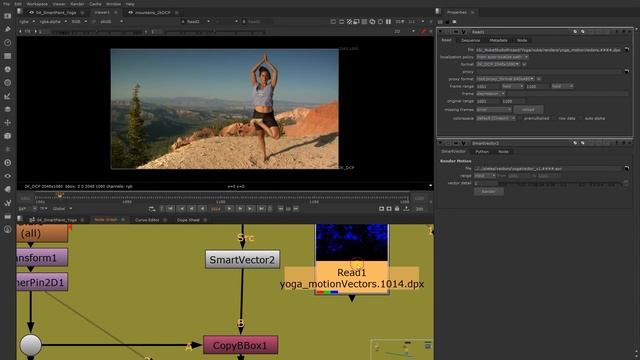This screenshot has width=640, height=360.
Task: Jump to the first frame
Action: click(171, 209)
